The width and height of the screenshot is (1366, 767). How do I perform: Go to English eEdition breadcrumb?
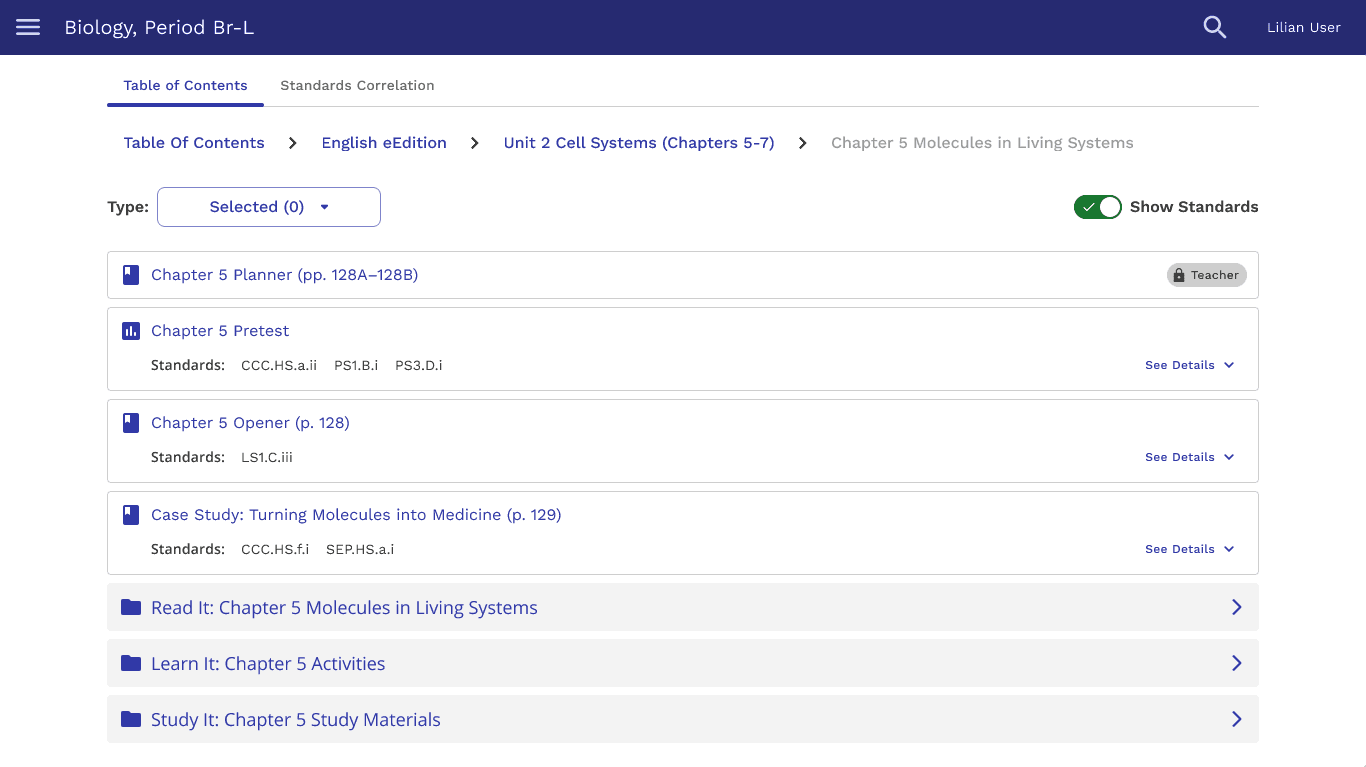(384, 143)
